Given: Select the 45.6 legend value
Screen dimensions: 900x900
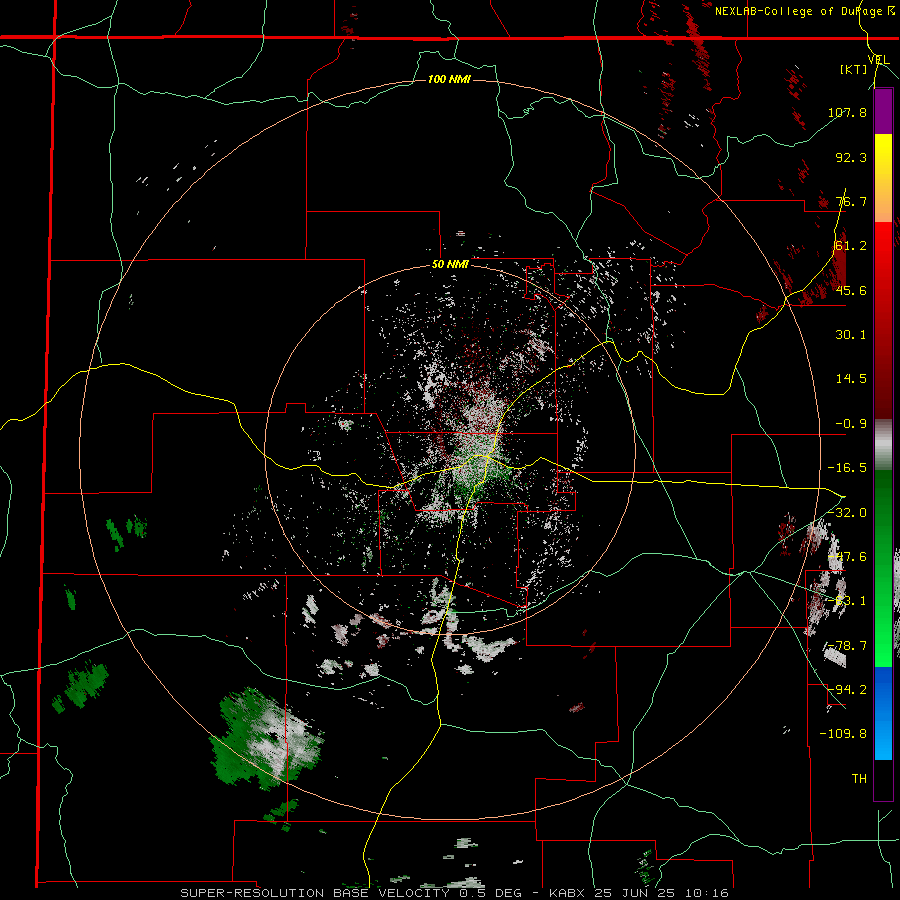Looking at the screenshot, I should (851, 290).
